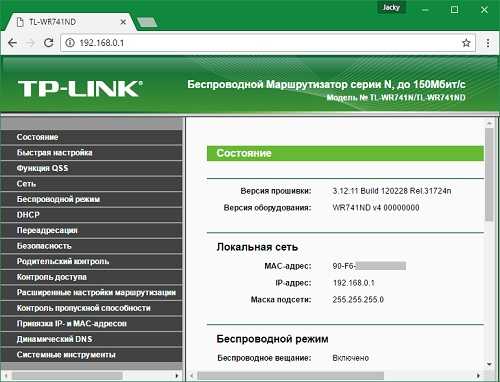Click the Jacky profile button

(391, 7)
